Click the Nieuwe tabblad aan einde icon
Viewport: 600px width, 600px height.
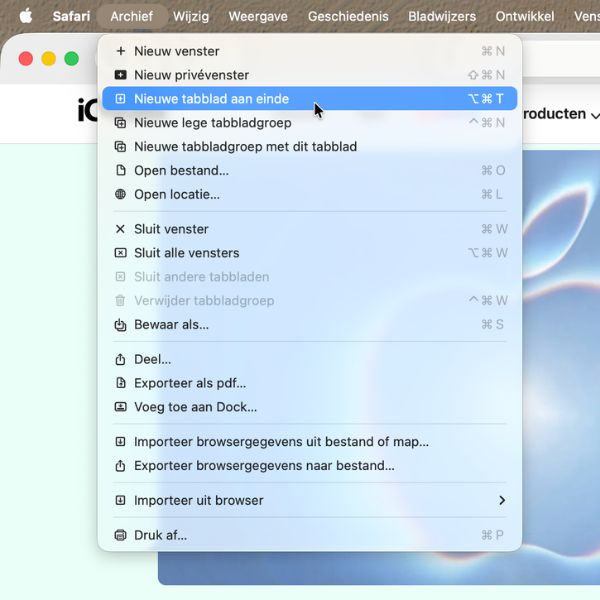pyautogui.click(x=121, y=99)
